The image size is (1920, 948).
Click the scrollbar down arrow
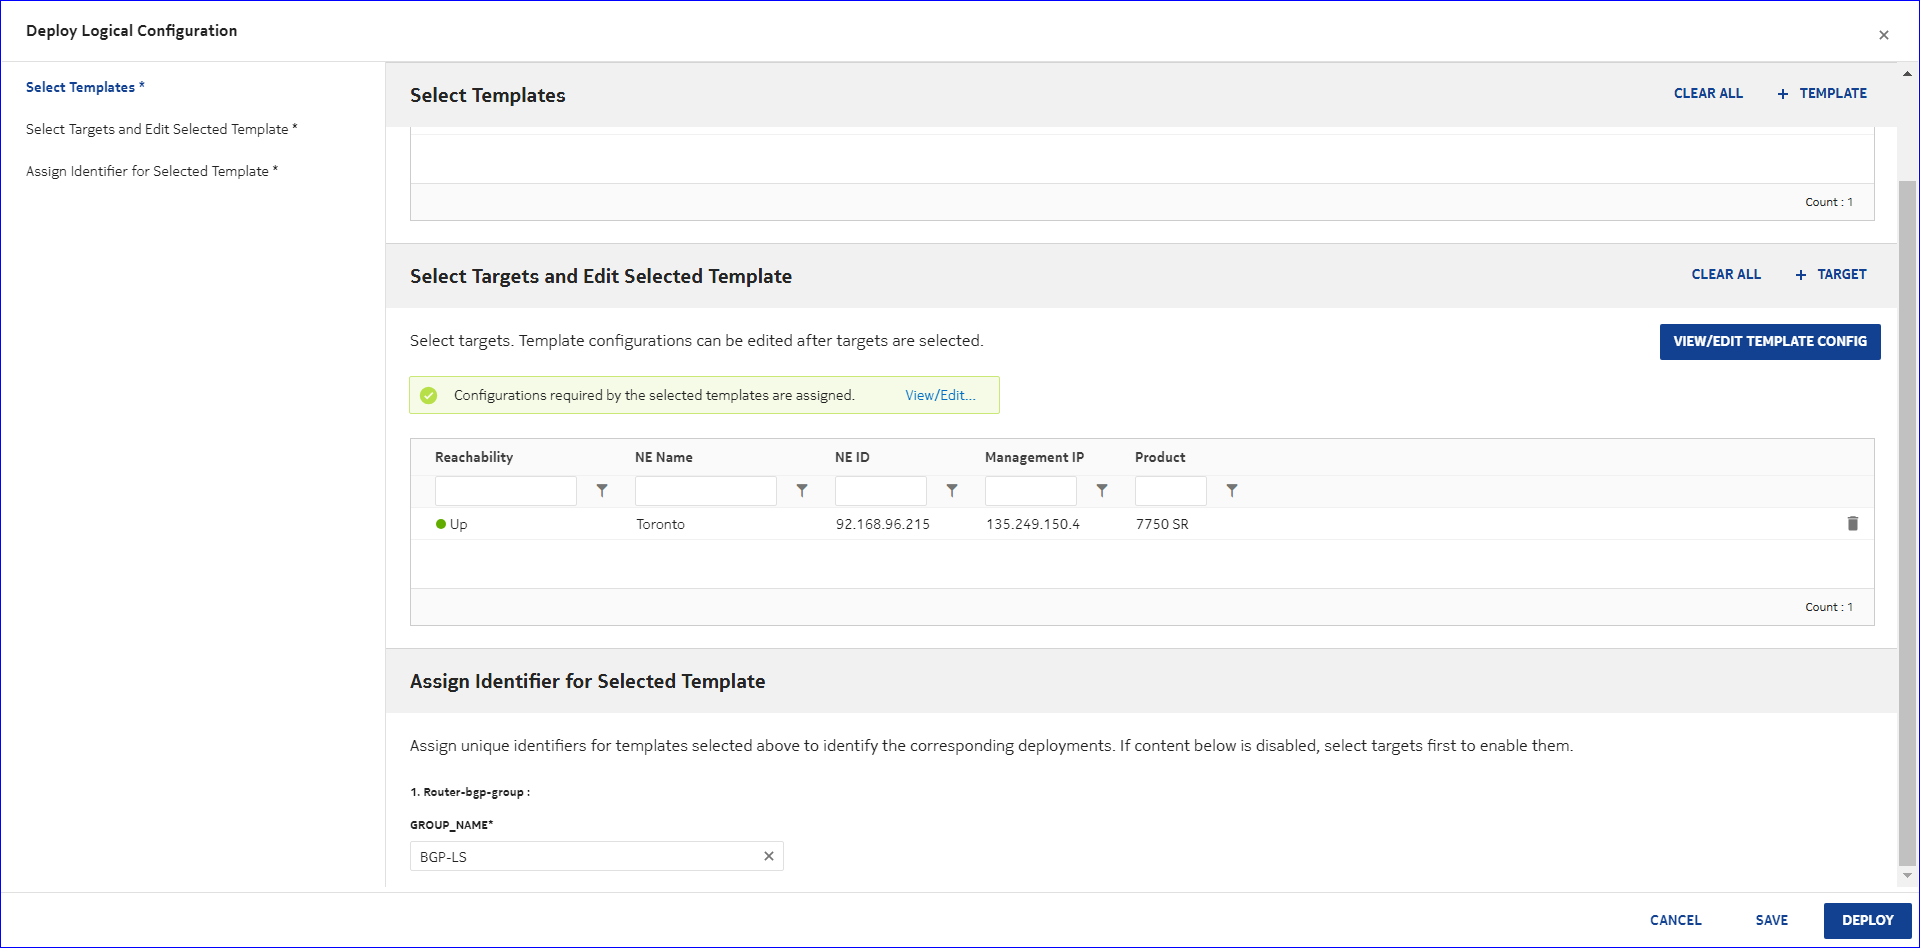point(1907,875)
